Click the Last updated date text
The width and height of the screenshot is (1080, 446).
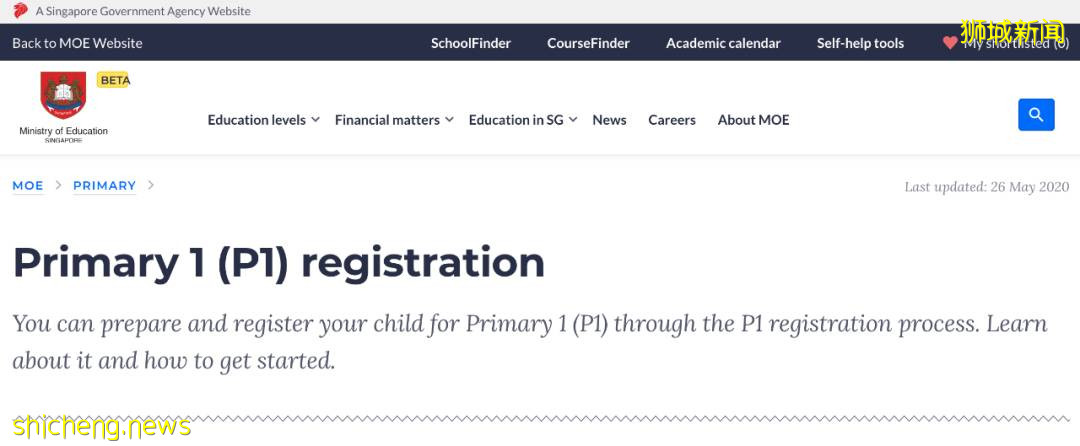(986, 187)
